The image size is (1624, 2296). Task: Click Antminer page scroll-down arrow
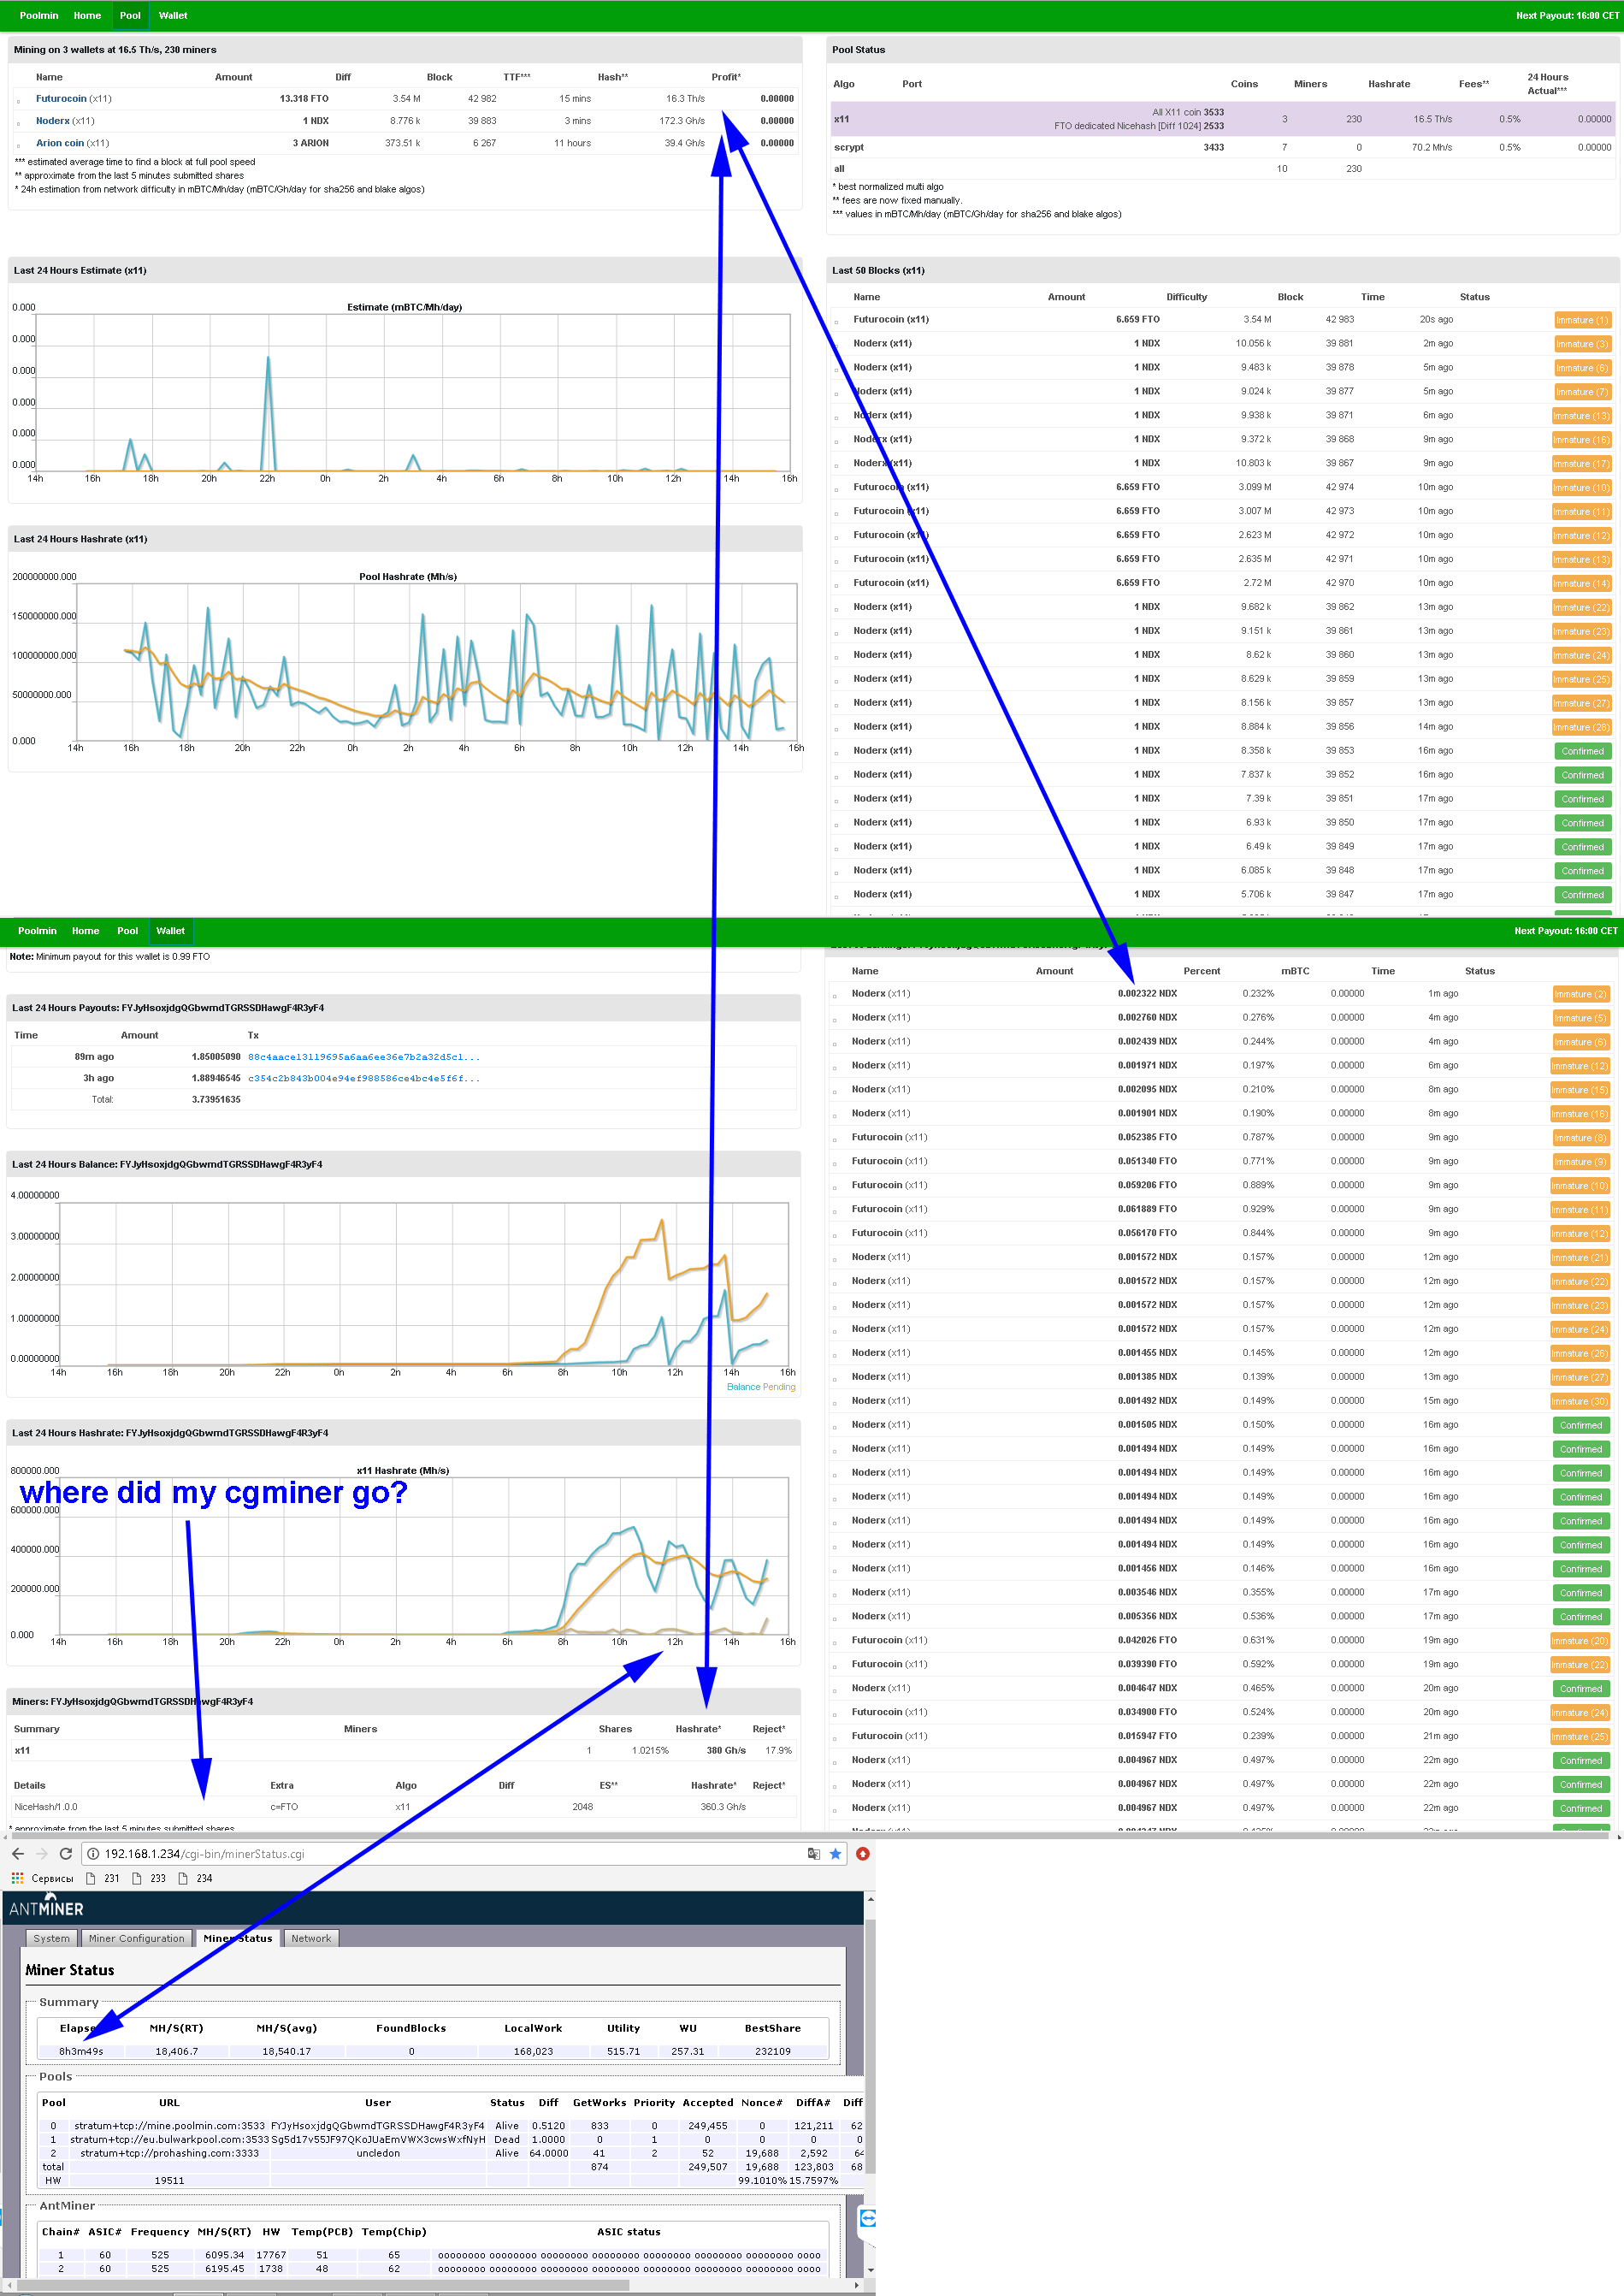870,2270
